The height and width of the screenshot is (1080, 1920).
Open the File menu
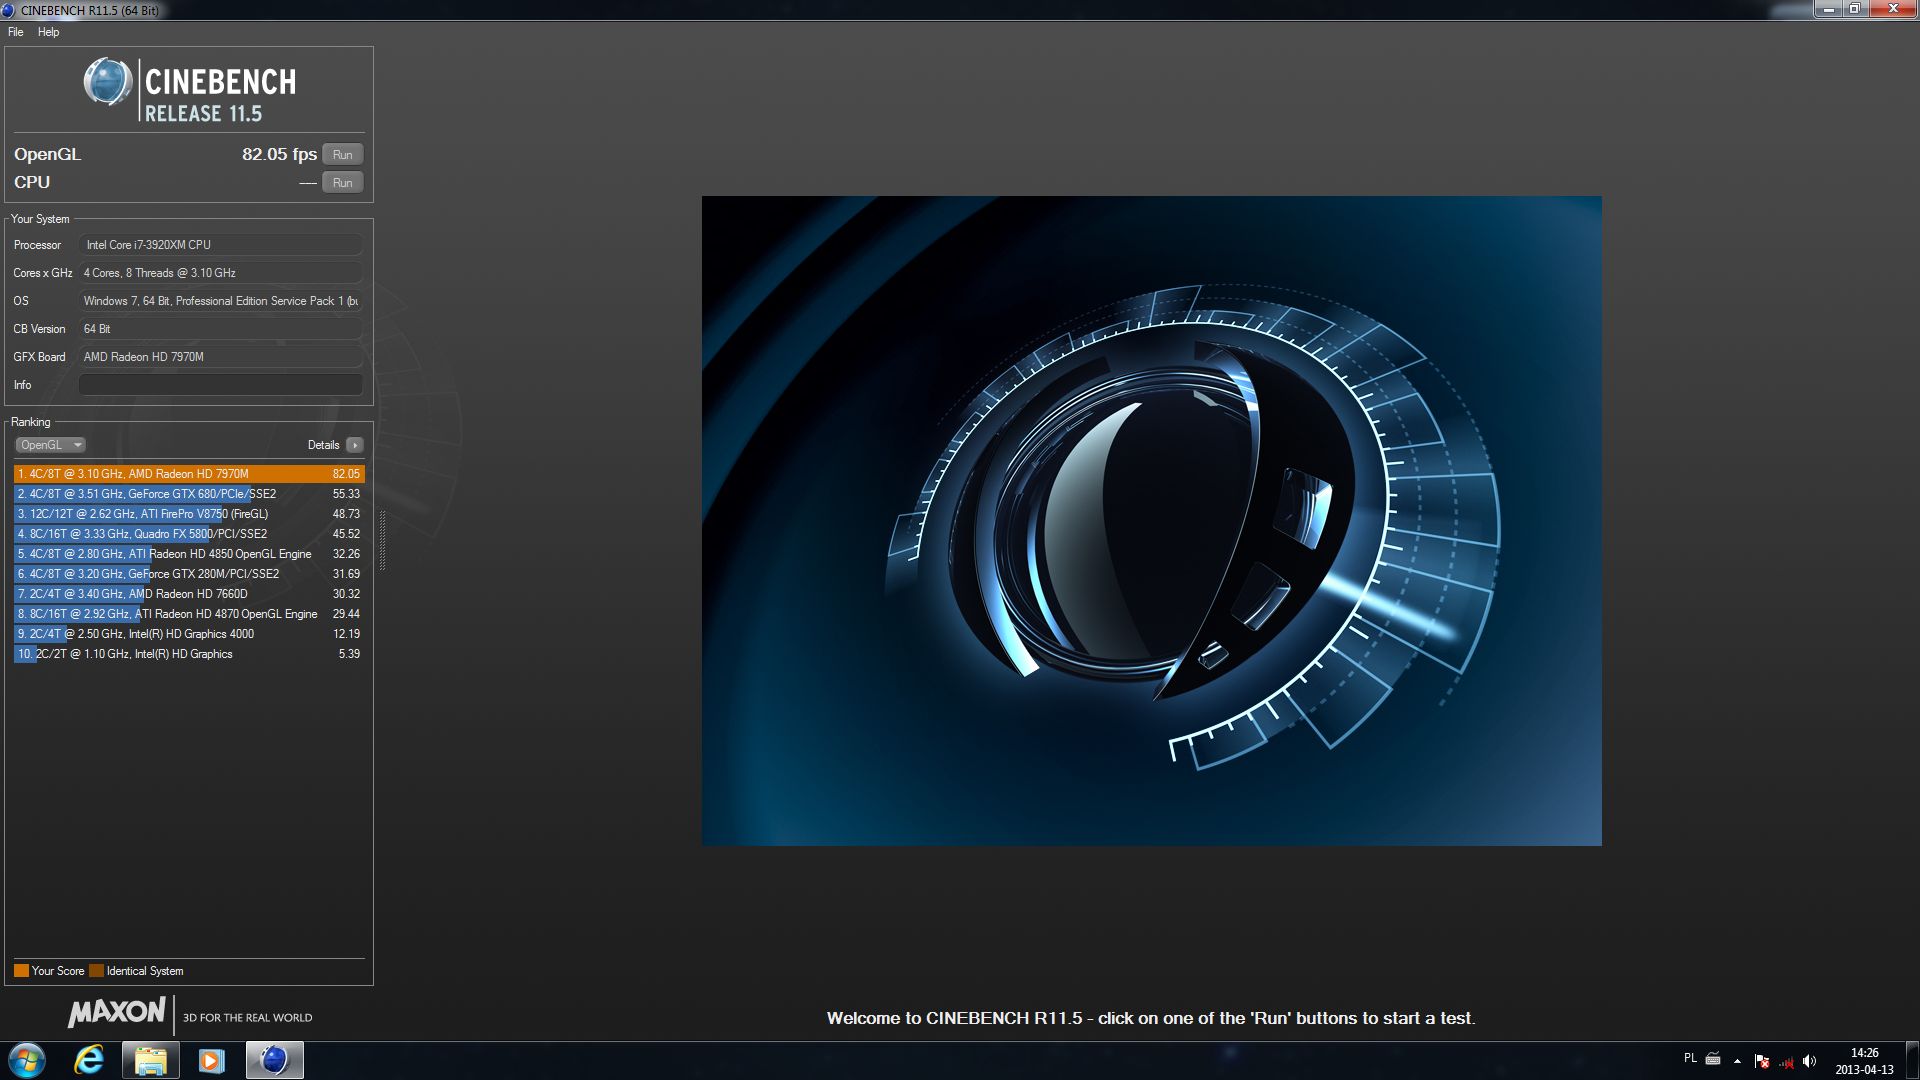[x=16, y=32]
